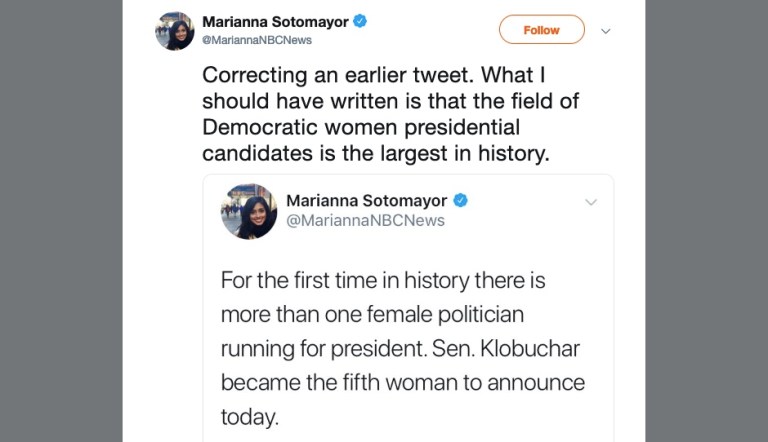Click the gray backdrop left of tweet
The image size is (768, 442).
pyautogui.click(x=60, y=221)
